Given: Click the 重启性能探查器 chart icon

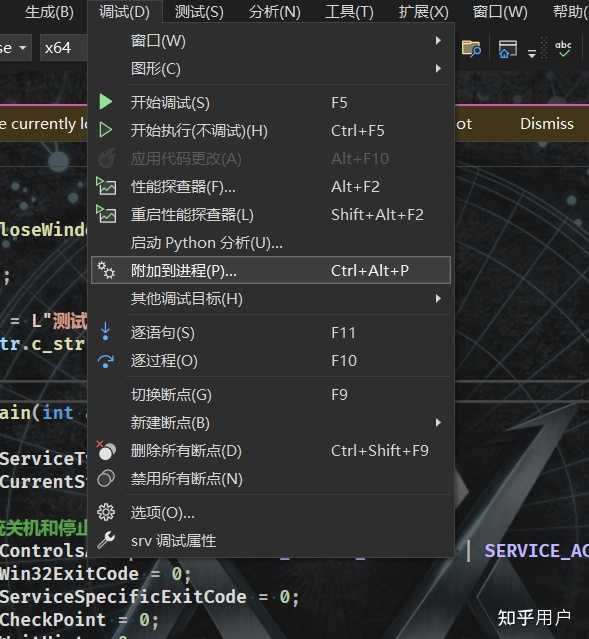Looking at the screenshot, I should click(x=106, y=214).
